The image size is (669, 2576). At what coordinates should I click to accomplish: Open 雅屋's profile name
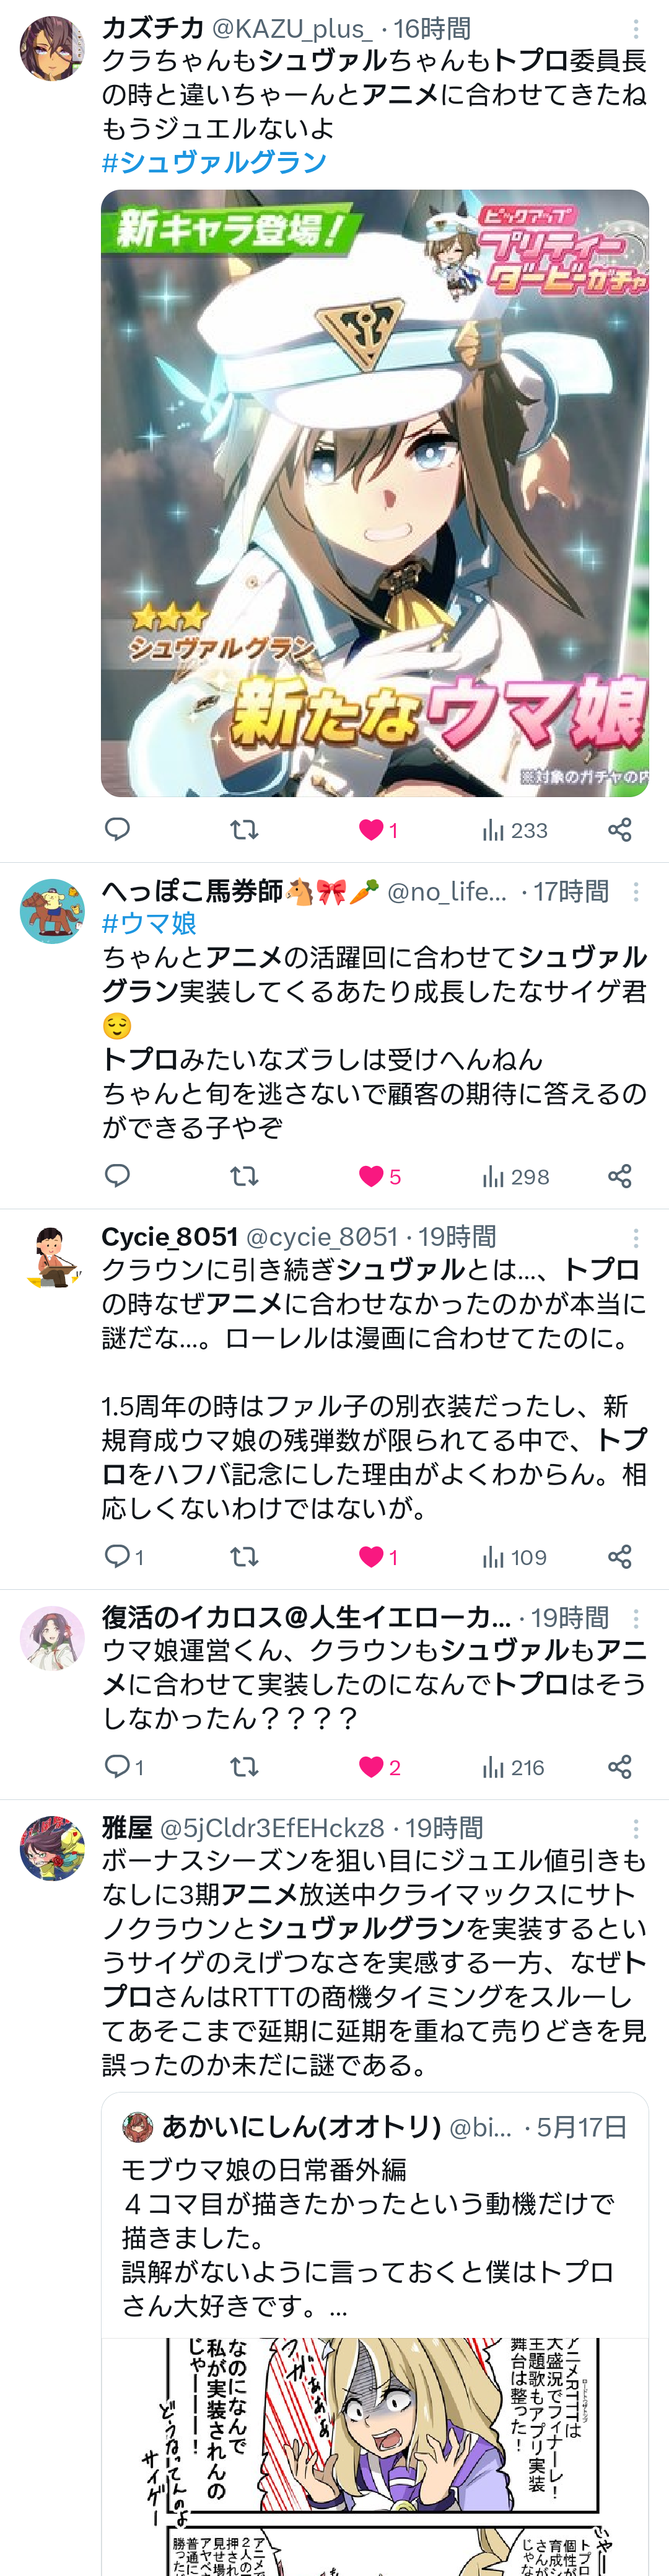(x=127, y=1828)
